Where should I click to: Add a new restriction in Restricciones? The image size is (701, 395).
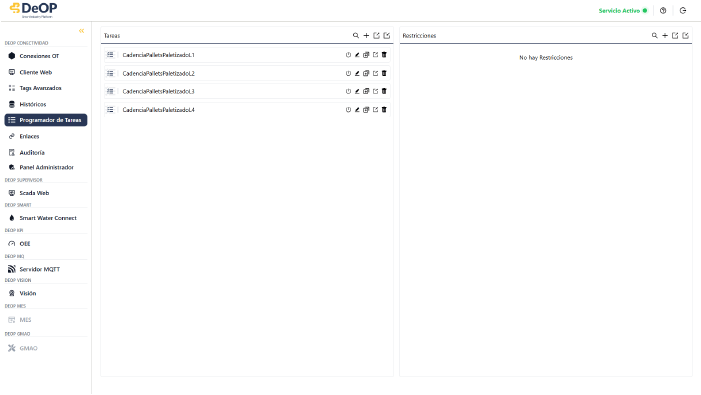(665, 35)
